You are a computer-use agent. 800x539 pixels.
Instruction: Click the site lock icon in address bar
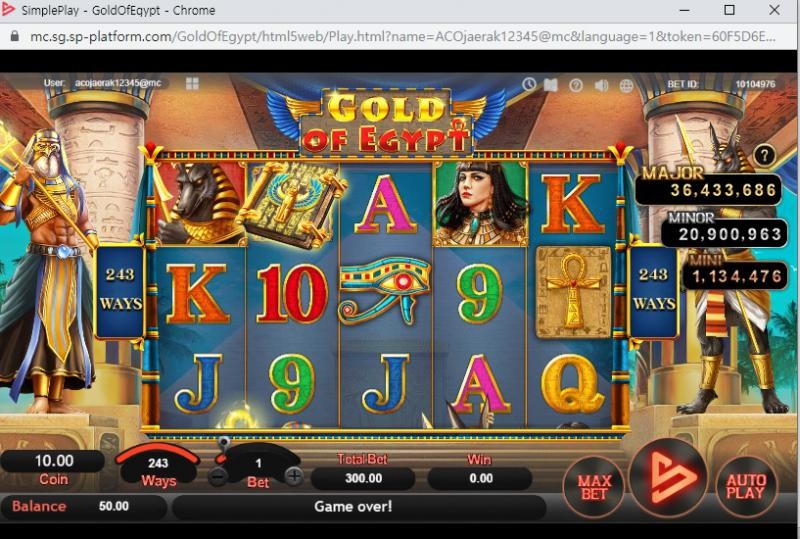pos(14,36)
